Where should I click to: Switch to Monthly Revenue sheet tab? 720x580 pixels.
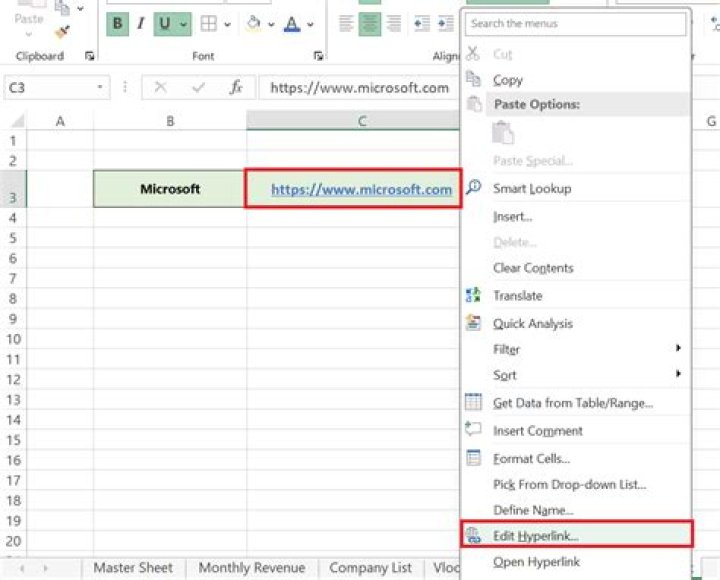coord(252,568)
